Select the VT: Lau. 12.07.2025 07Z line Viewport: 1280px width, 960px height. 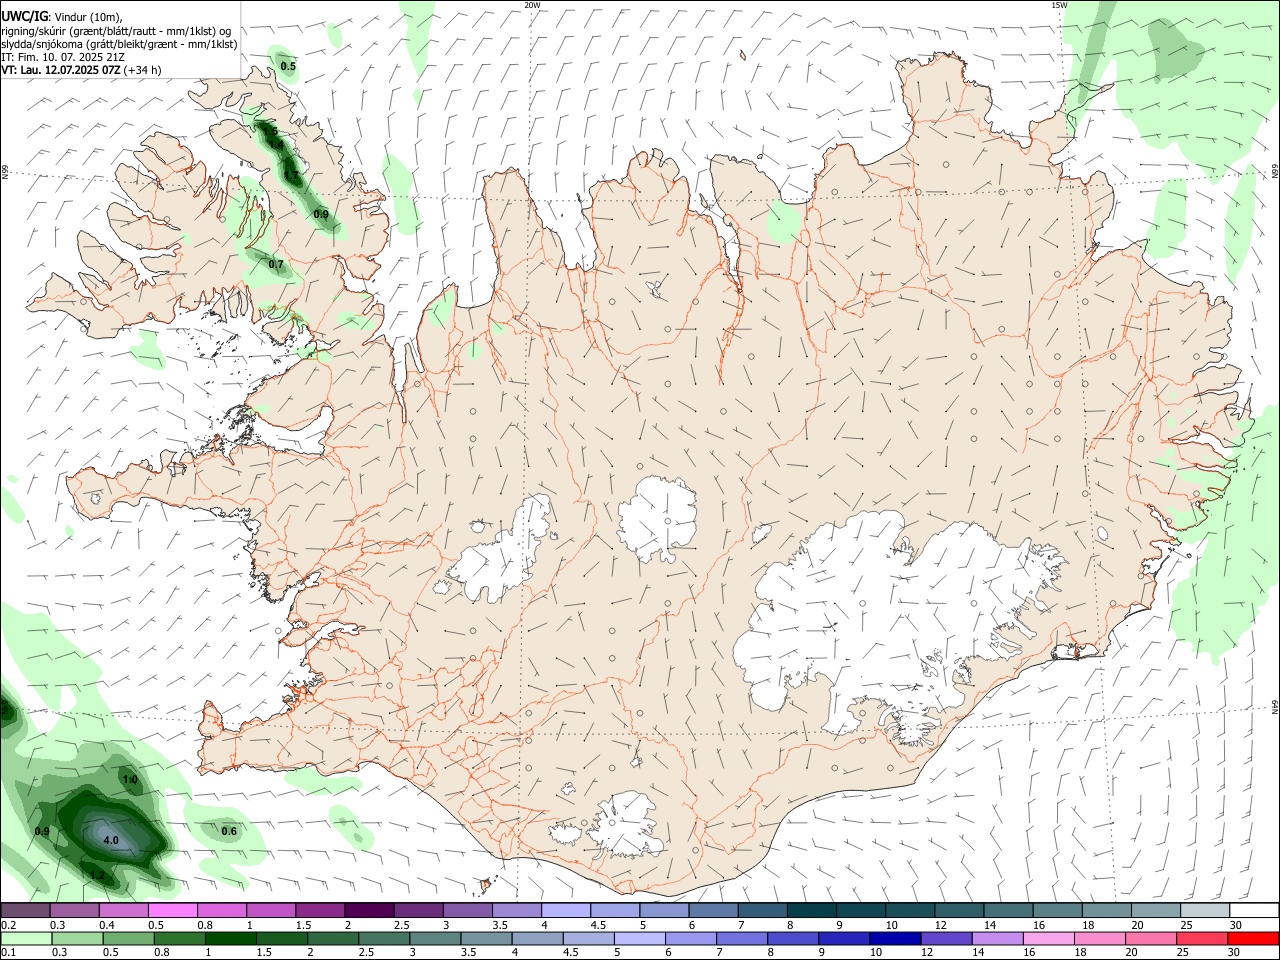tap(61, 70)
